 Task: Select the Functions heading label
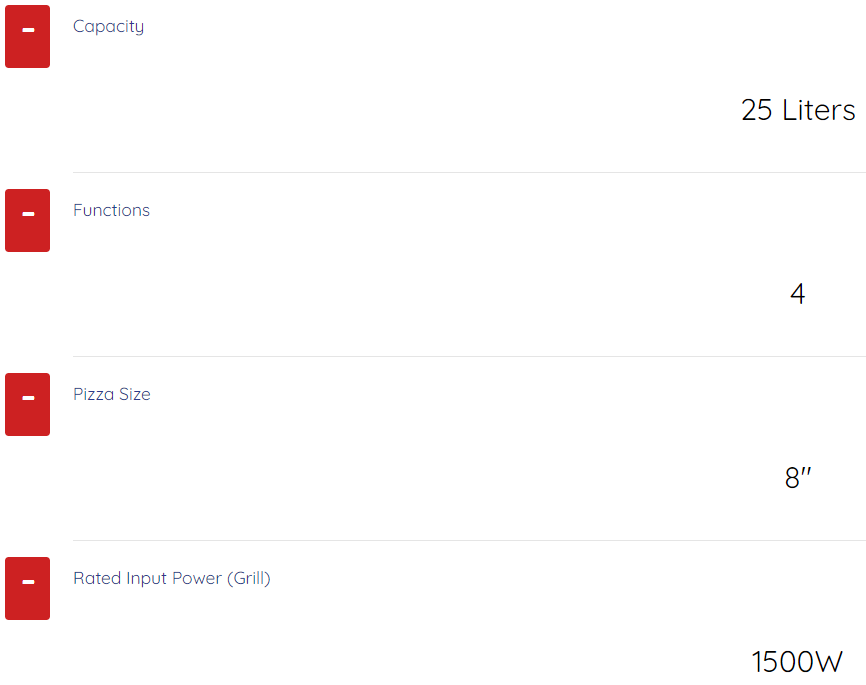[111, 210]
